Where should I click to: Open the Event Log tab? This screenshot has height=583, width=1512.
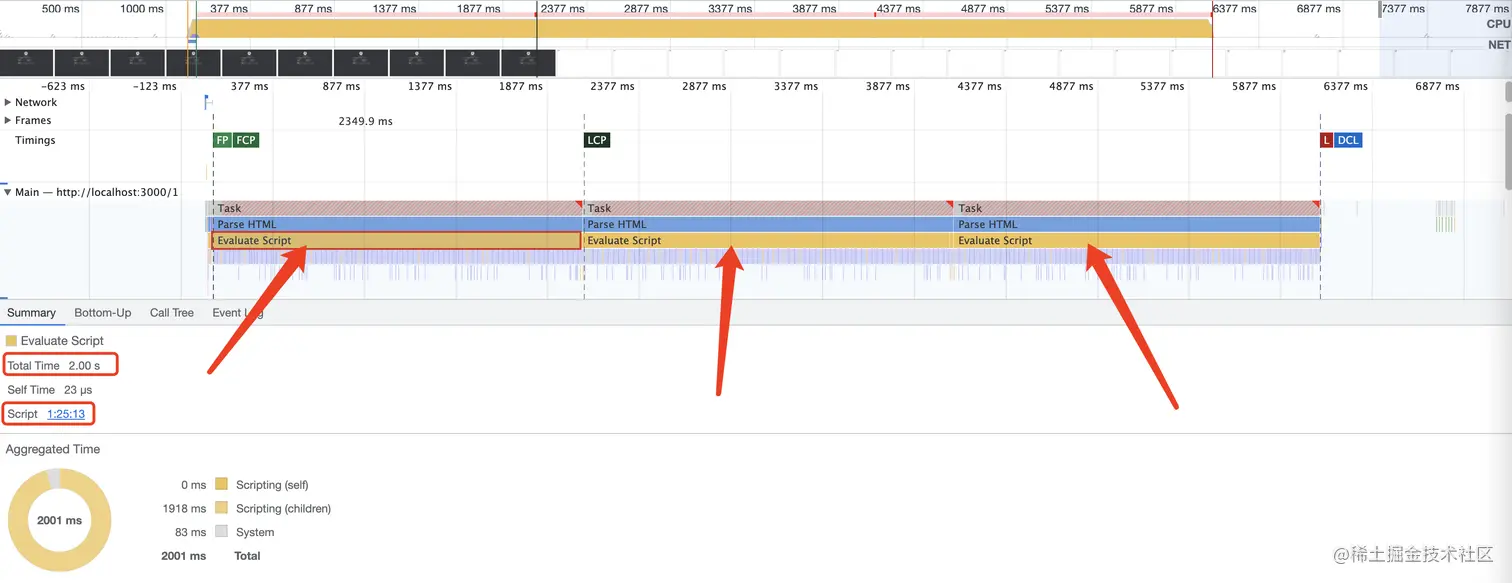[238, 313]
